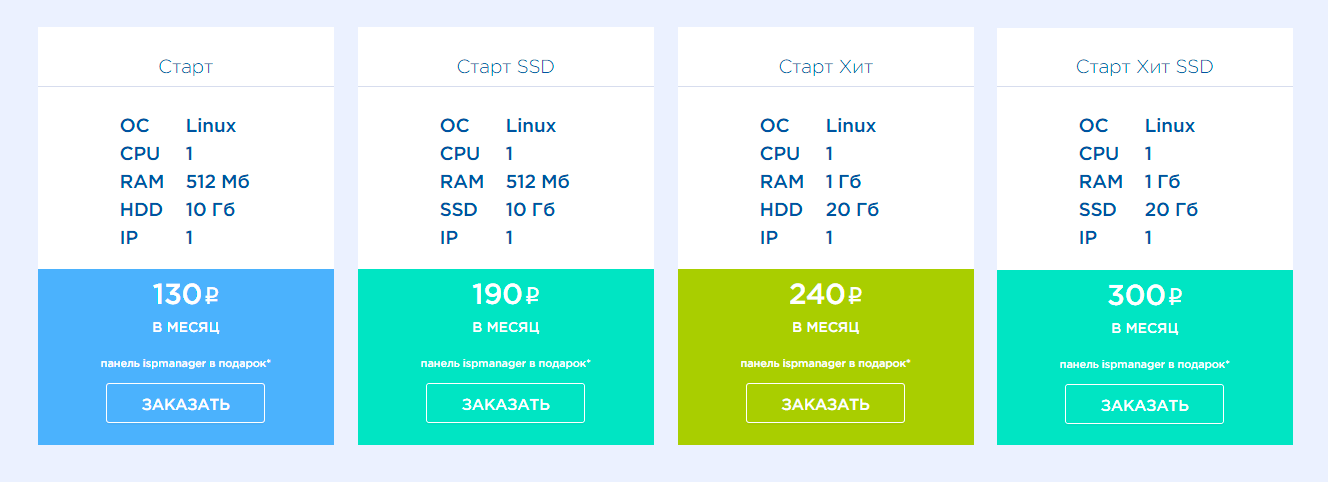The width and height of the screenshot is (1328, 482).
Task: Select the Старт Хит SSD heading
Action: (1144, 67)
